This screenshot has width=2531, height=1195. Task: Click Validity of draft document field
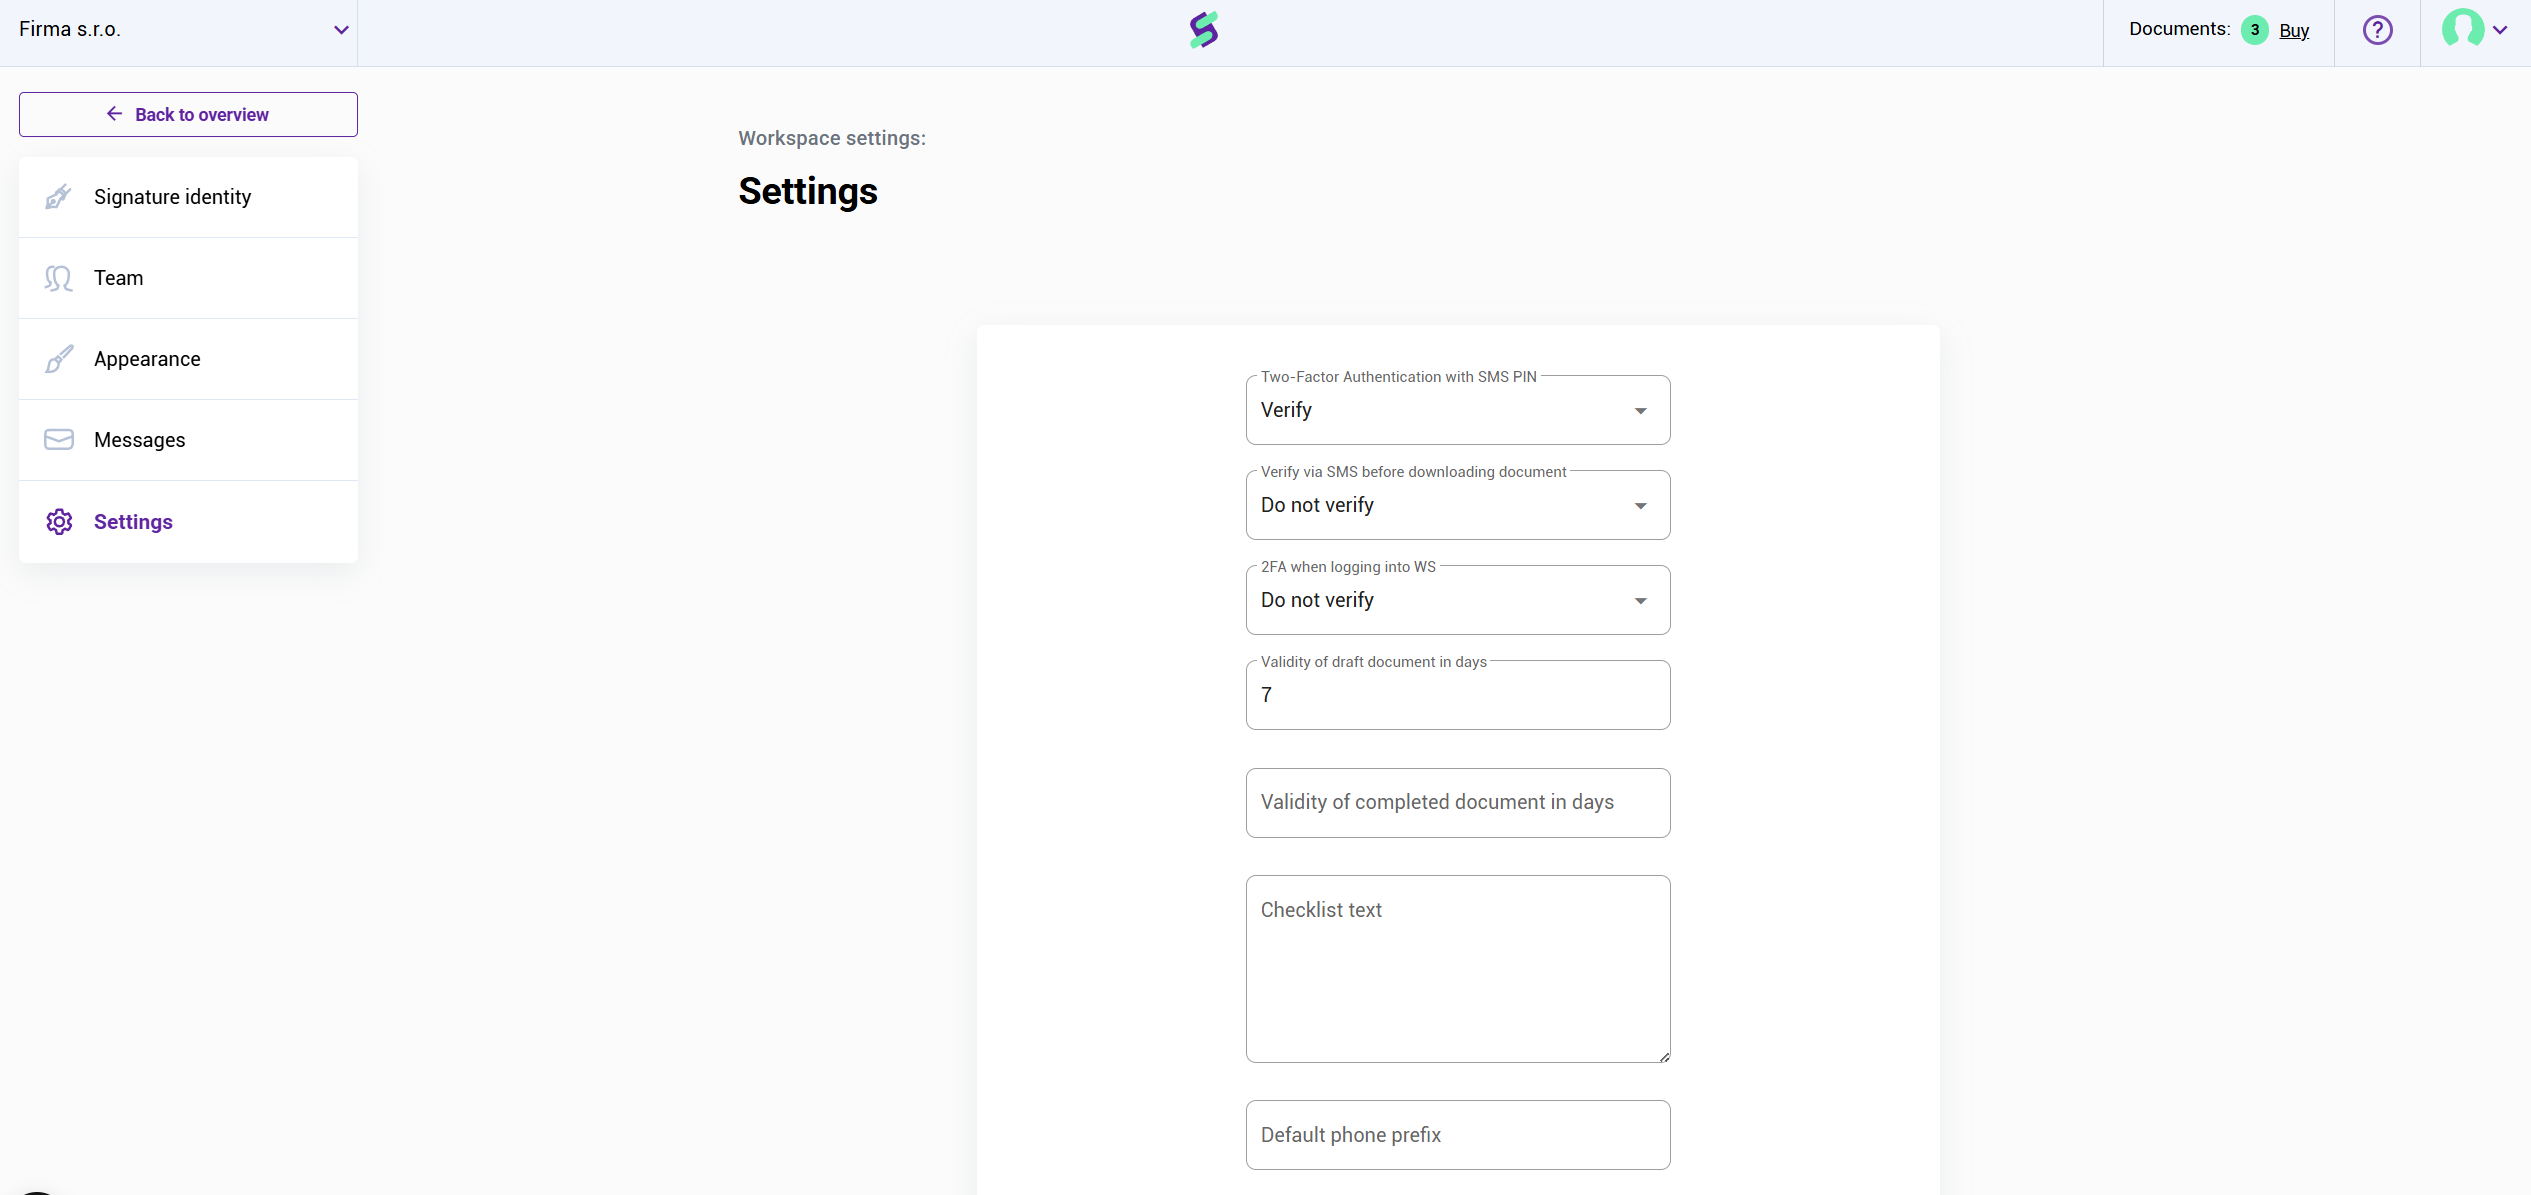coord(1457,696)
